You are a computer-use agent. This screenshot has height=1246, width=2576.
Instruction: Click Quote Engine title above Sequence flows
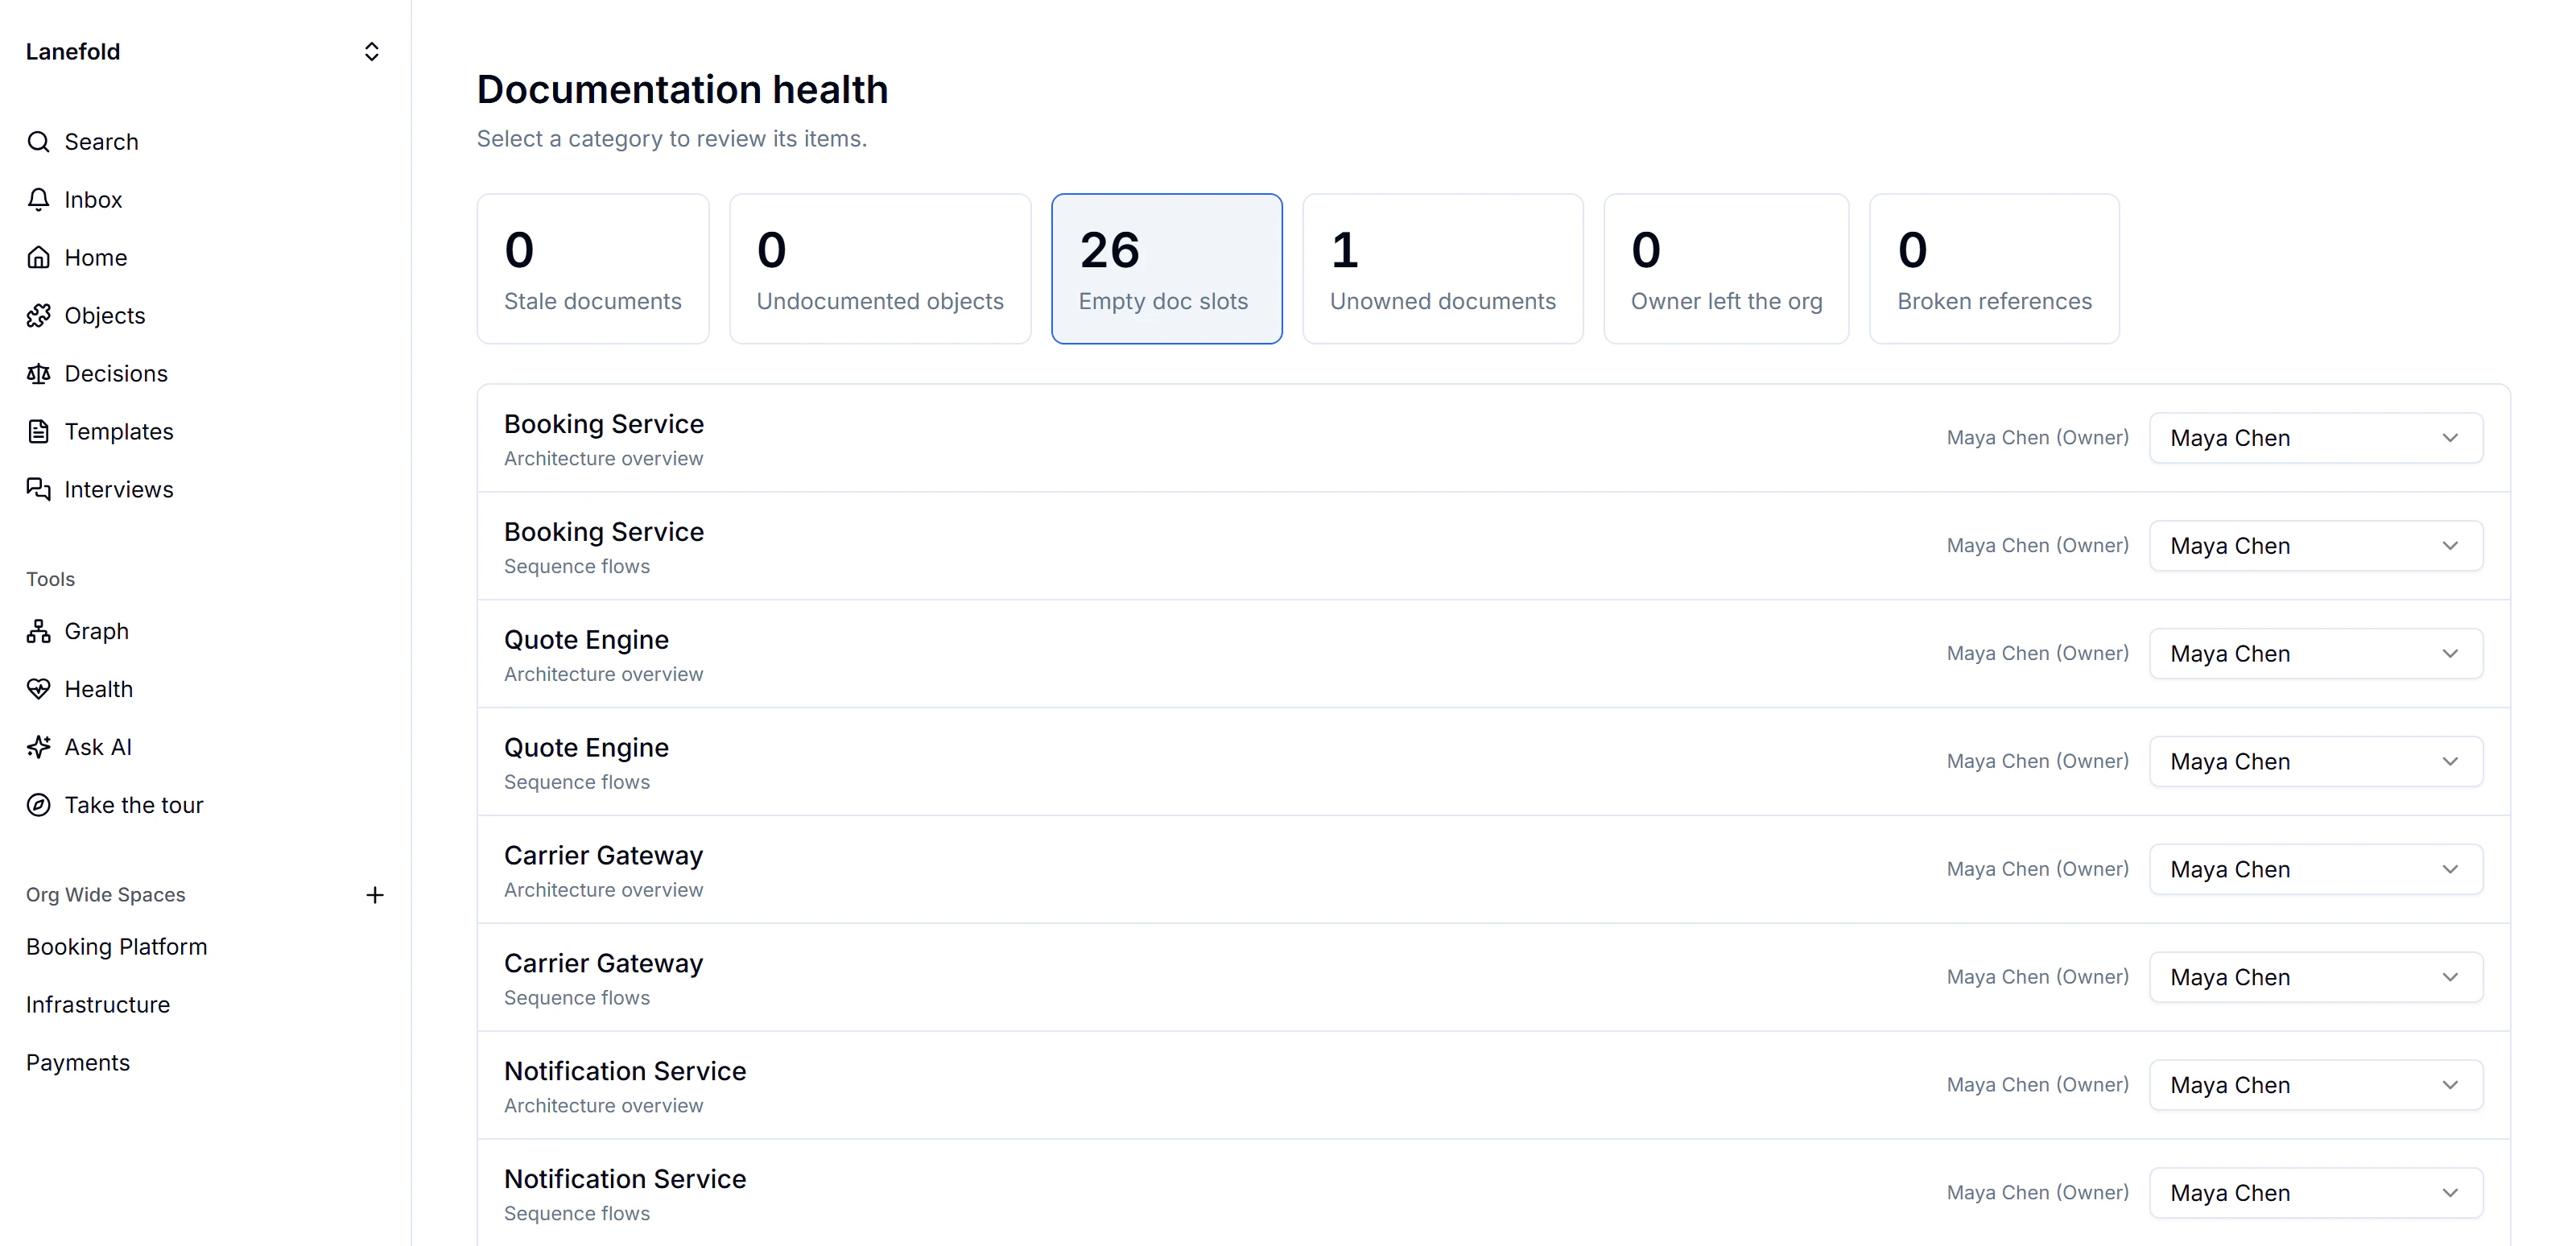click(x=586, y=748)
